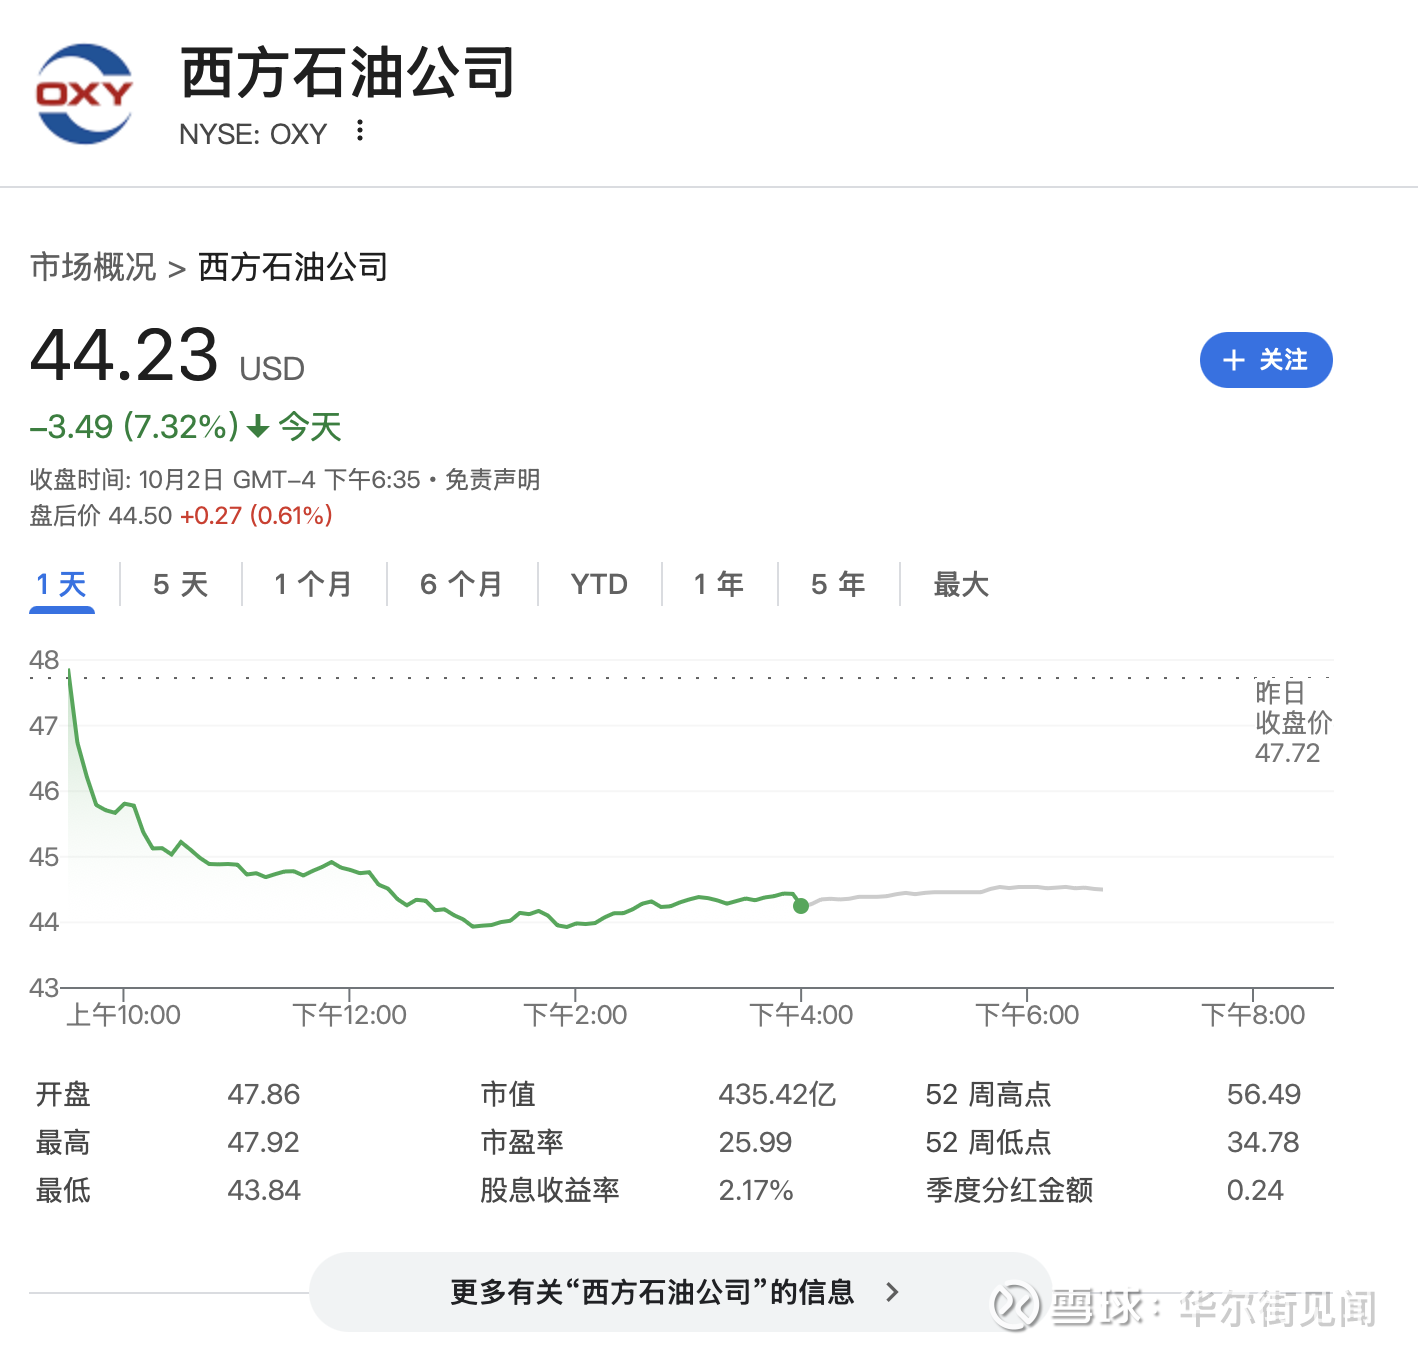Click the 股息收益率 value 2.17%
The width and height of the screenshot is (1418, 1352).
coord(756,1190)
